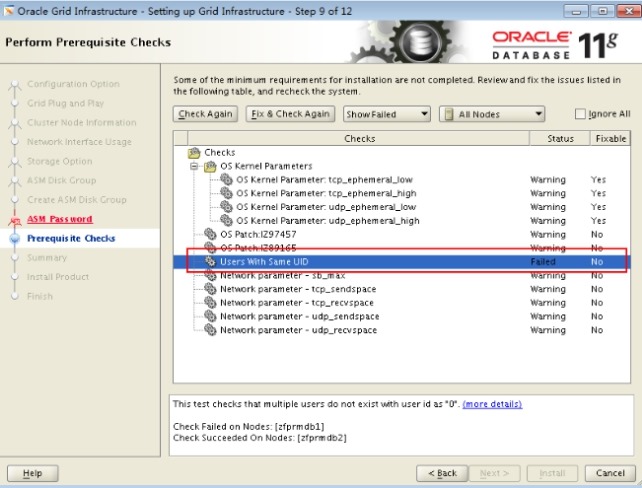Open the more details link
Viewport: 642px width, 488px height.
(x=492, y=404)
